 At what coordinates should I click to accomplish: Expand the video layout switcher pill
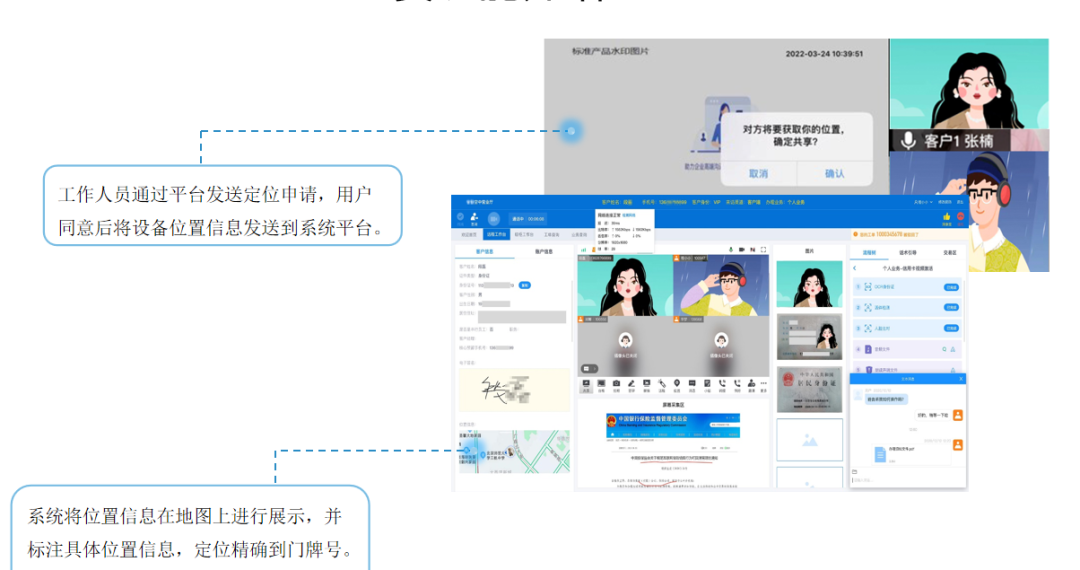click(x=590, y=369)
